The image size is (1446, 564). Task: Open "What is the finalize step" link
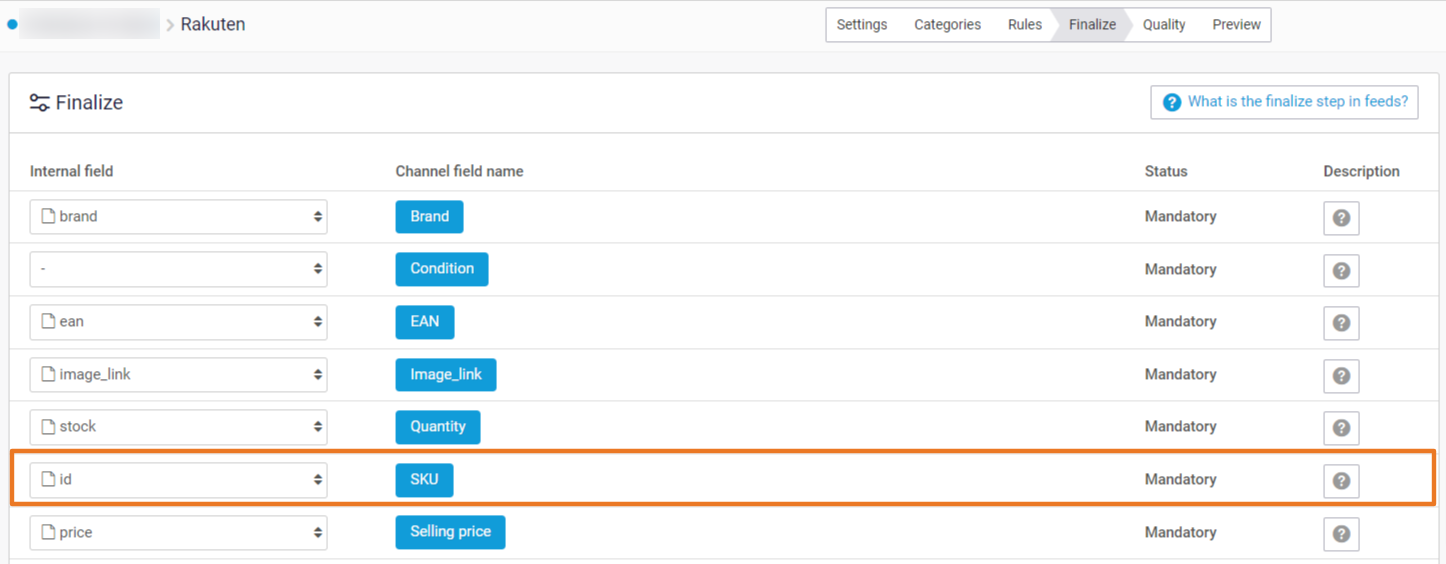[1297, 102]
